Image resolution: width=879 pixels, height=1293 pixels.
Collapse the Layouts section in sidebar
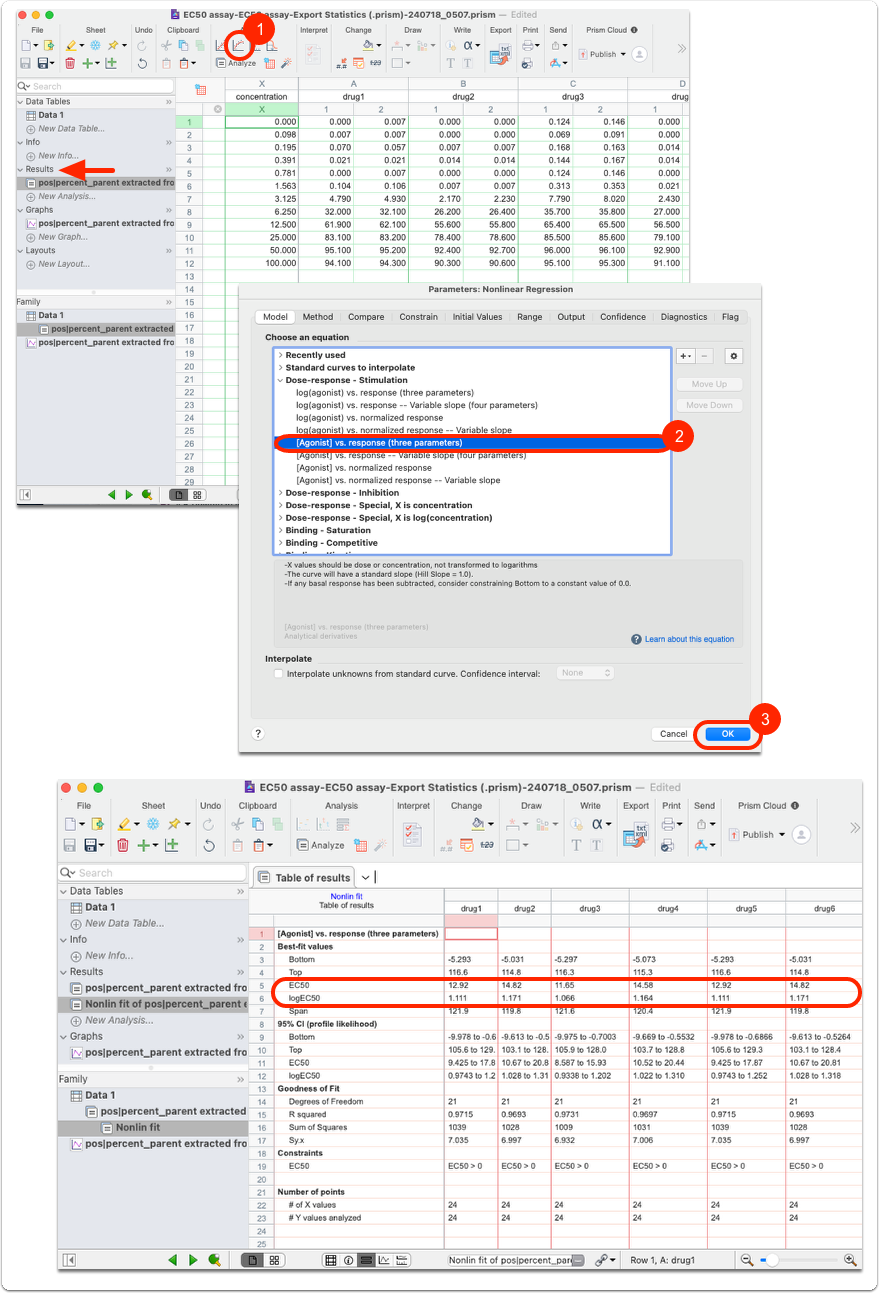(x=21, y=251)
